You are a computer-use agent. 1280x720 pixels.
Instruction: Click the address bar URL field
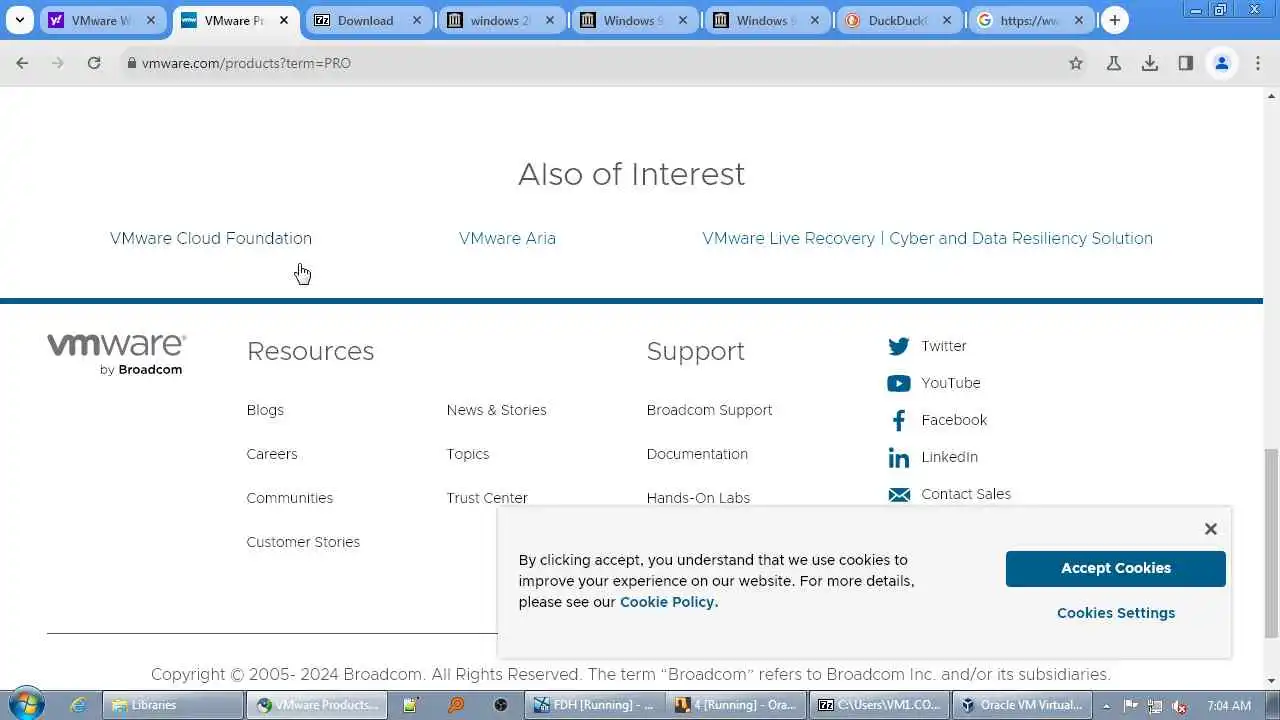pyautogui.click(x=595, y=63)
